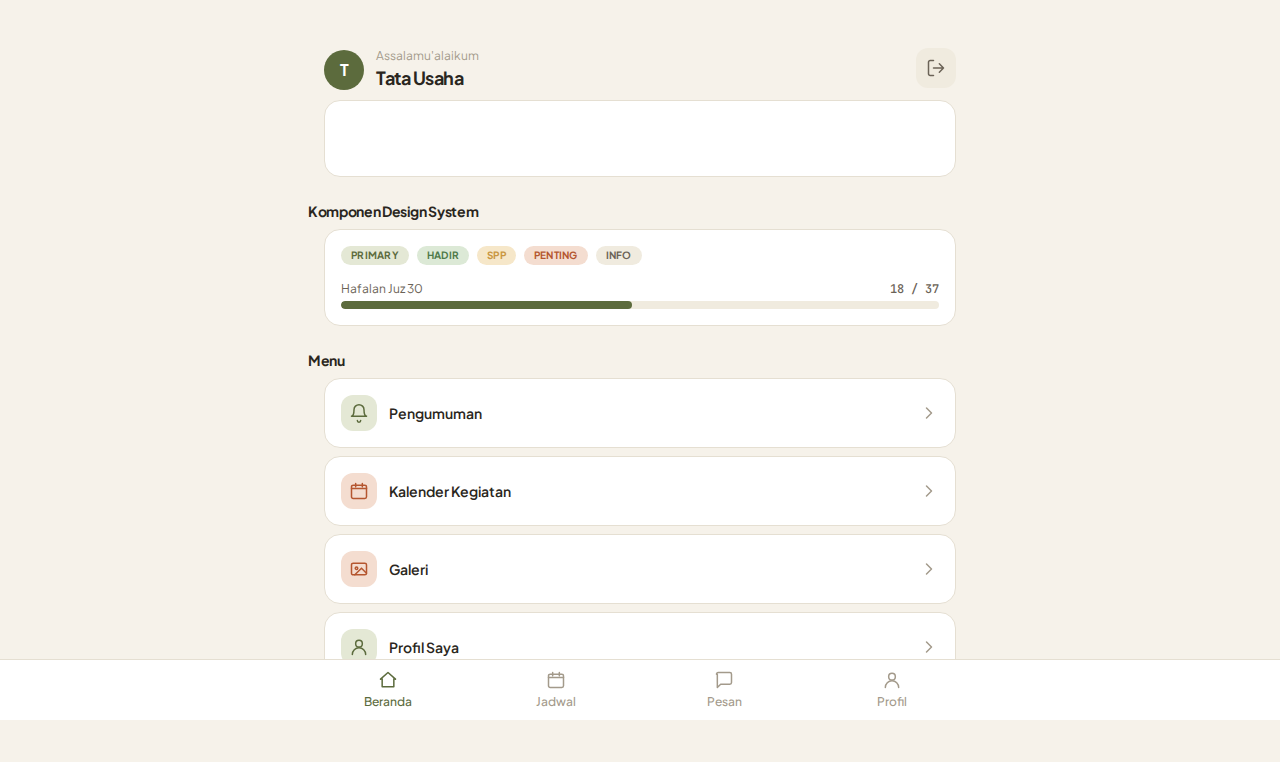Click the green T avatar circle

point(344,70)
